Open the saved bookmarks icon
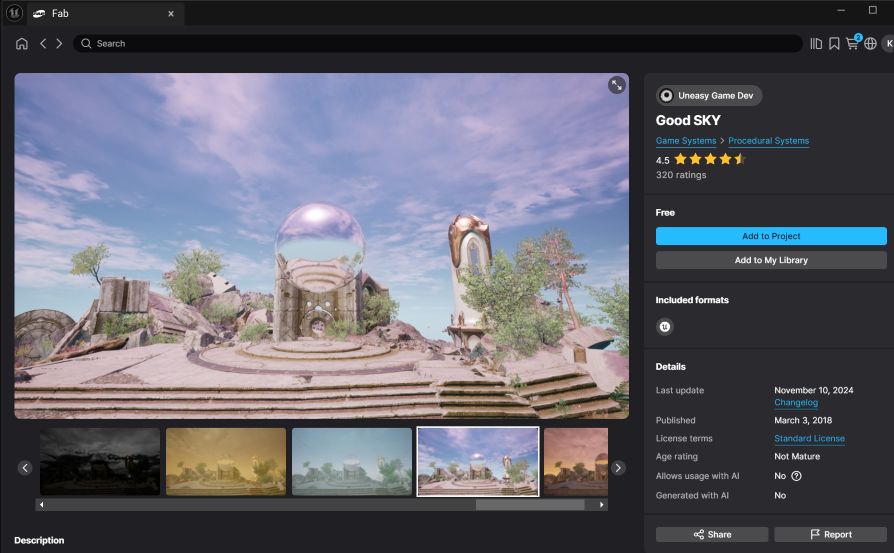The image size is (894, 553). point(834,44)
